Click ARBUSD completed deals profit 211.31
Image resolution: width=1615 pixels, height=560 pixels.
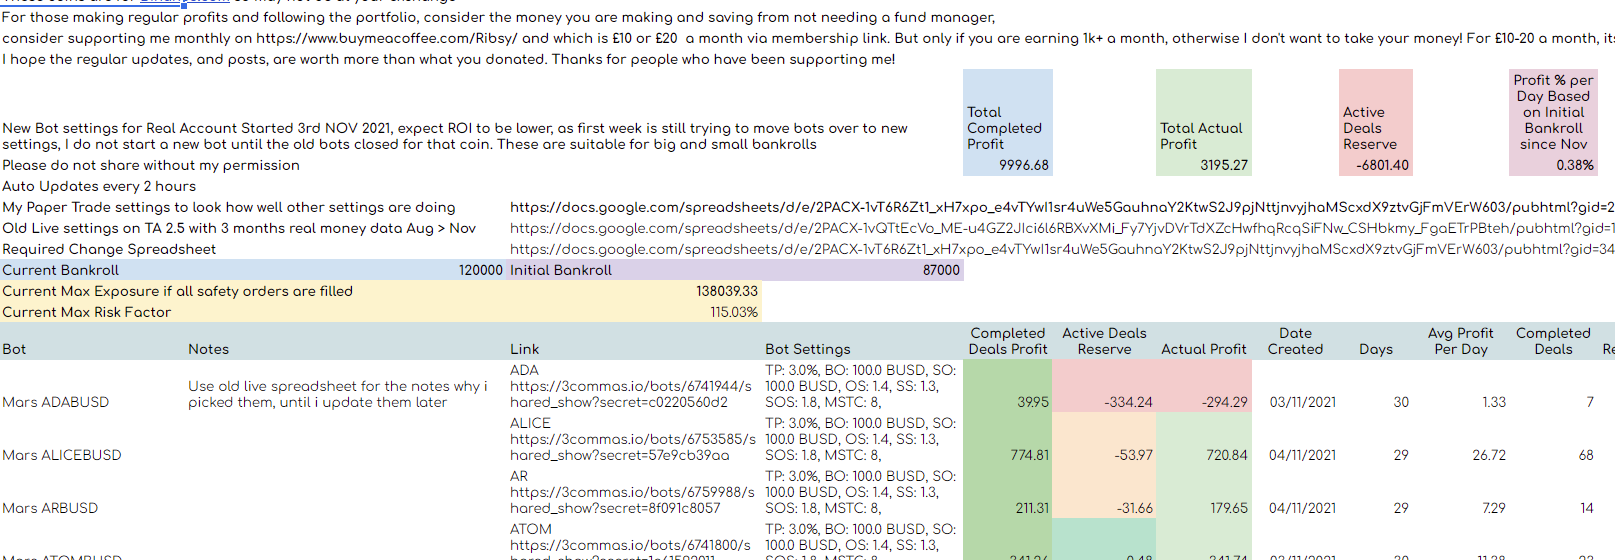click(1032, 508)
